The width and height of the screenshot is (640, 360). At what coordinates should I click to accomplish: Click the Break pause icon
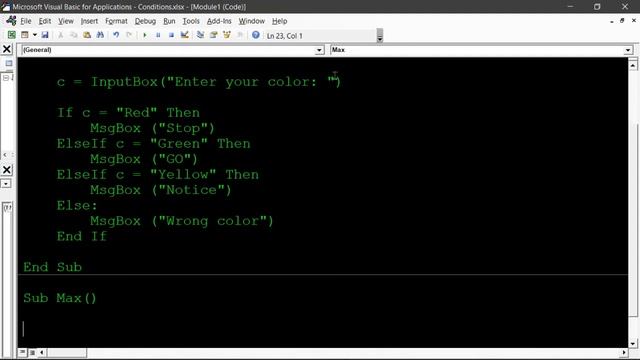(158, 35)
